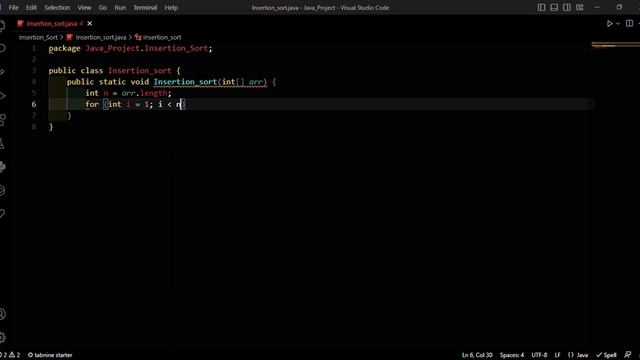The height and width of the screenshot is (360, 640).
Task: Toggle the Secondary Side Bar
Action: point(567,7)
